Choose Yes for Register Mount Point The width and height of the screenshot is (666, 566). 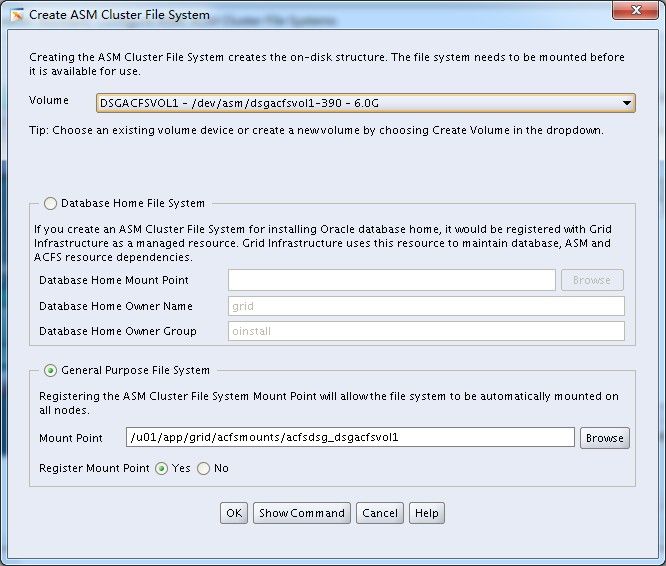coord(161,468)
